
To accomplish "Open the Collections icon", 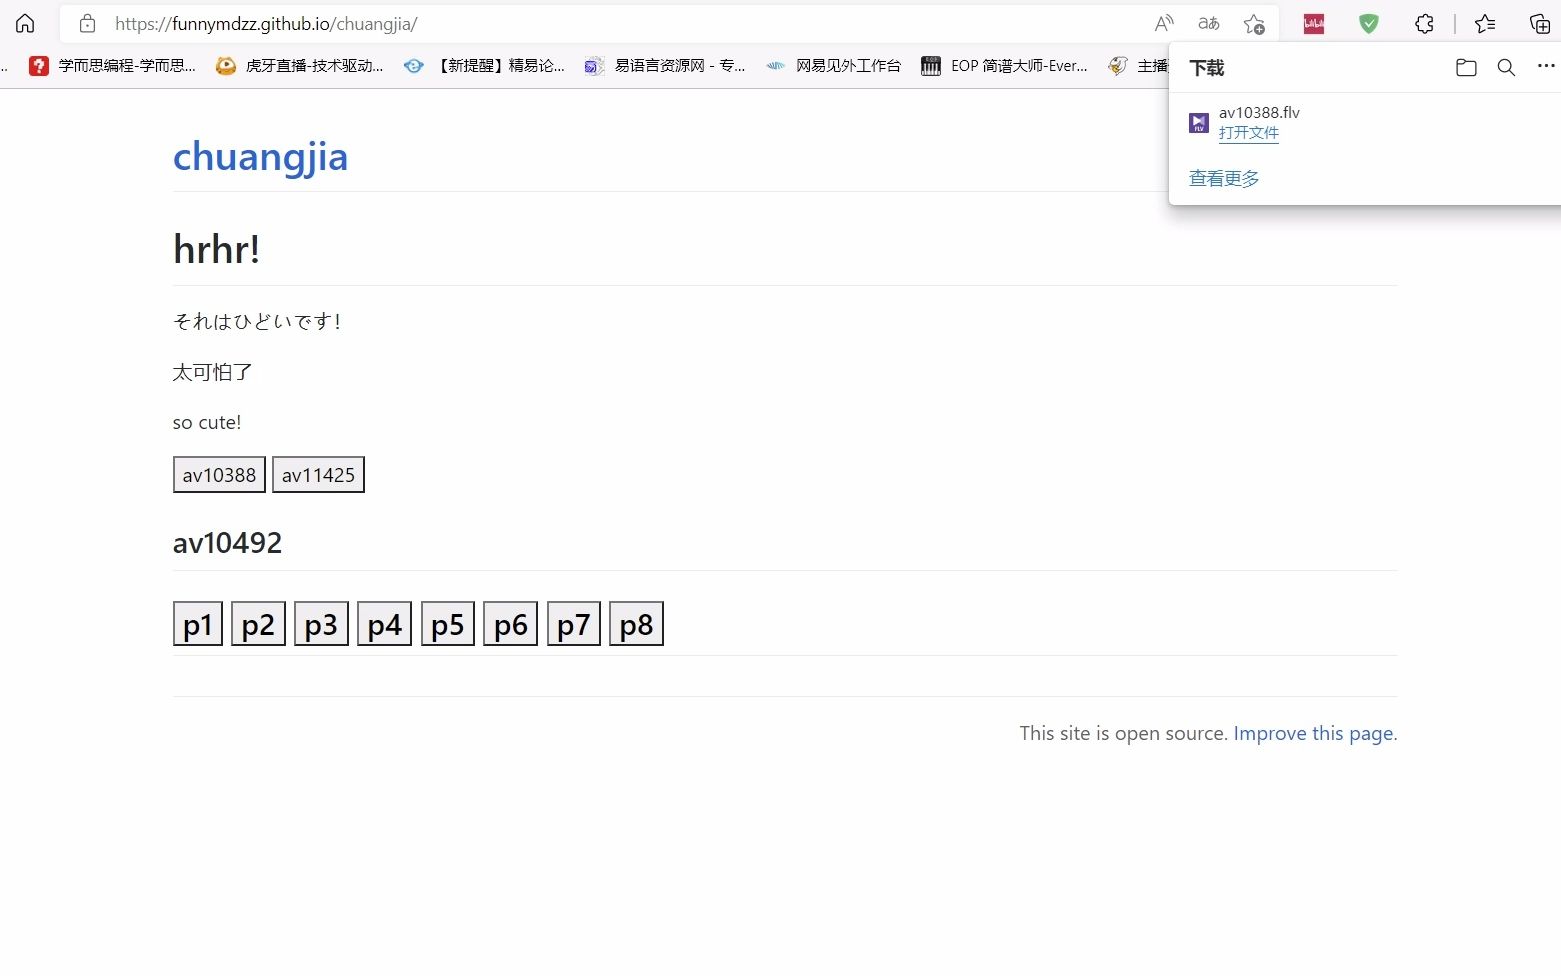I will tap(1540, 23).
